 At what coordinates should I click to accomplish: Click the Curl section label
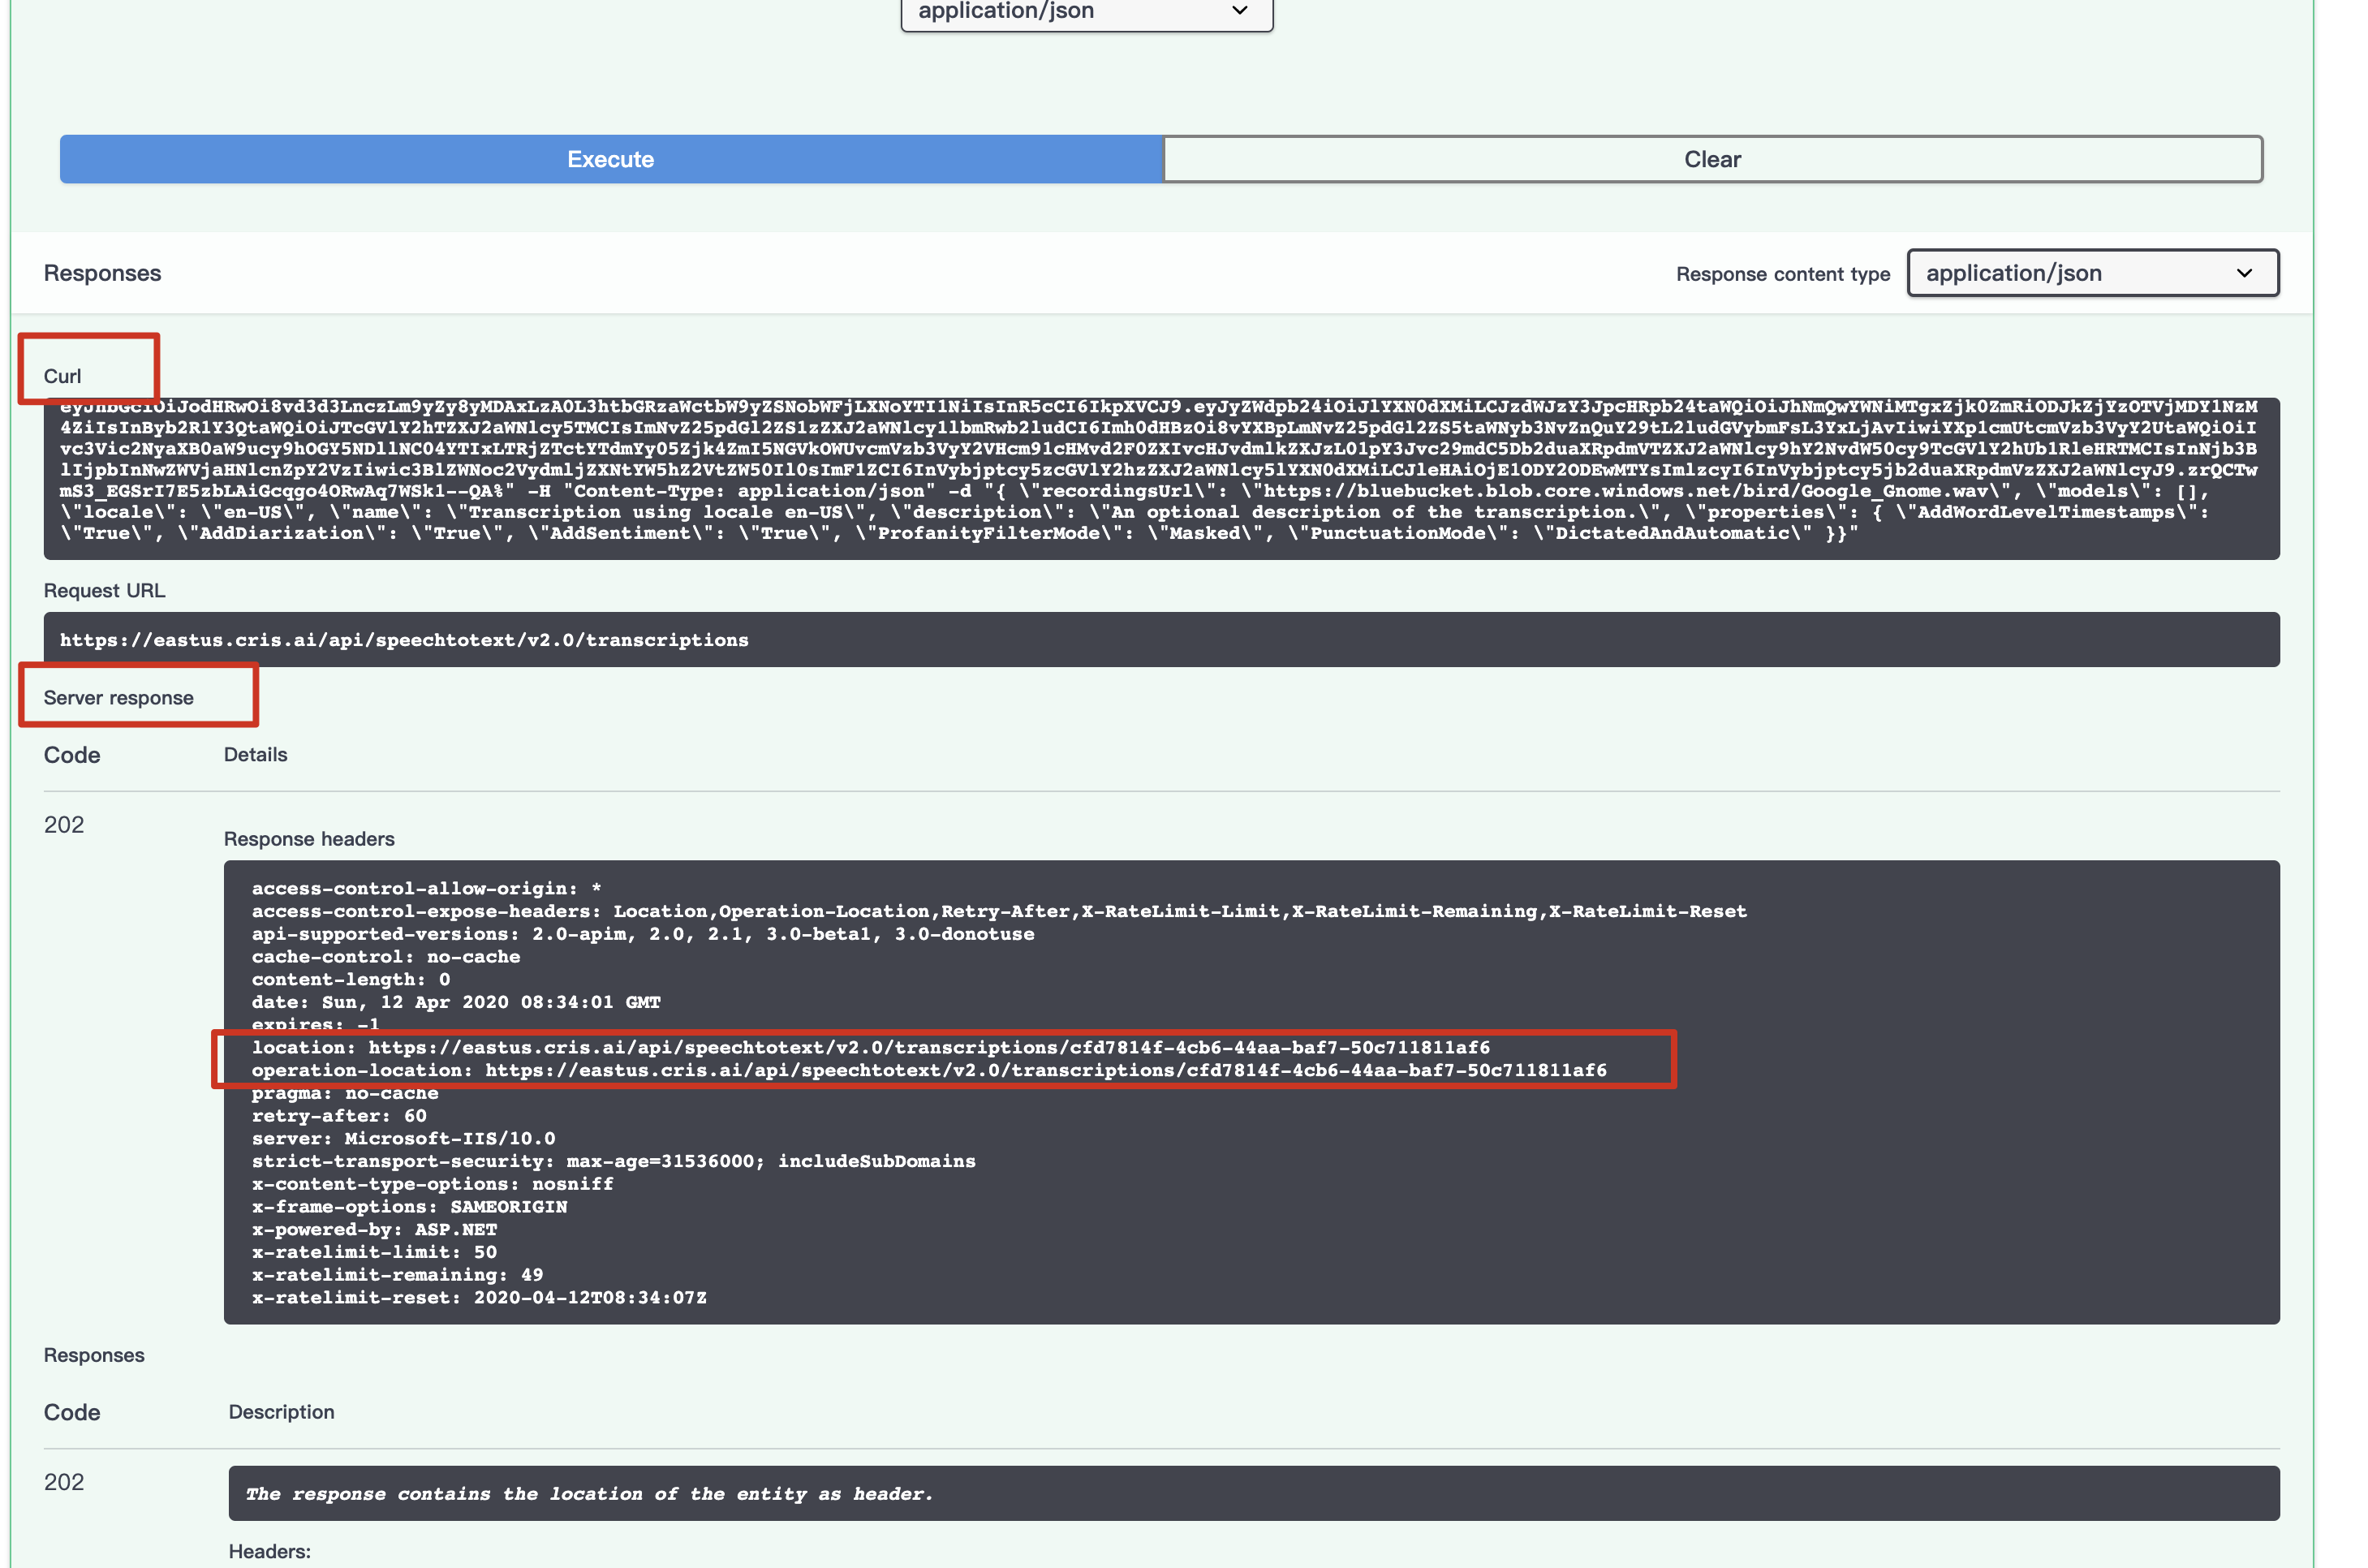[62, 376]
